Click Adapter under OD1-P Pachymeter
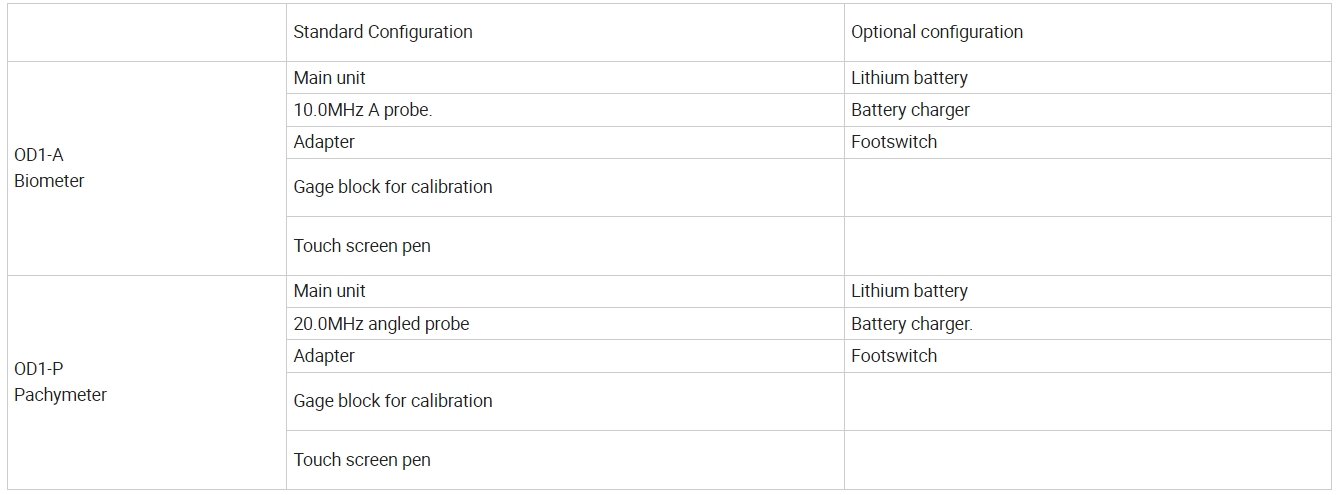Image resolution: width=1339 pixels, height=495 pixels. point(324,356)
